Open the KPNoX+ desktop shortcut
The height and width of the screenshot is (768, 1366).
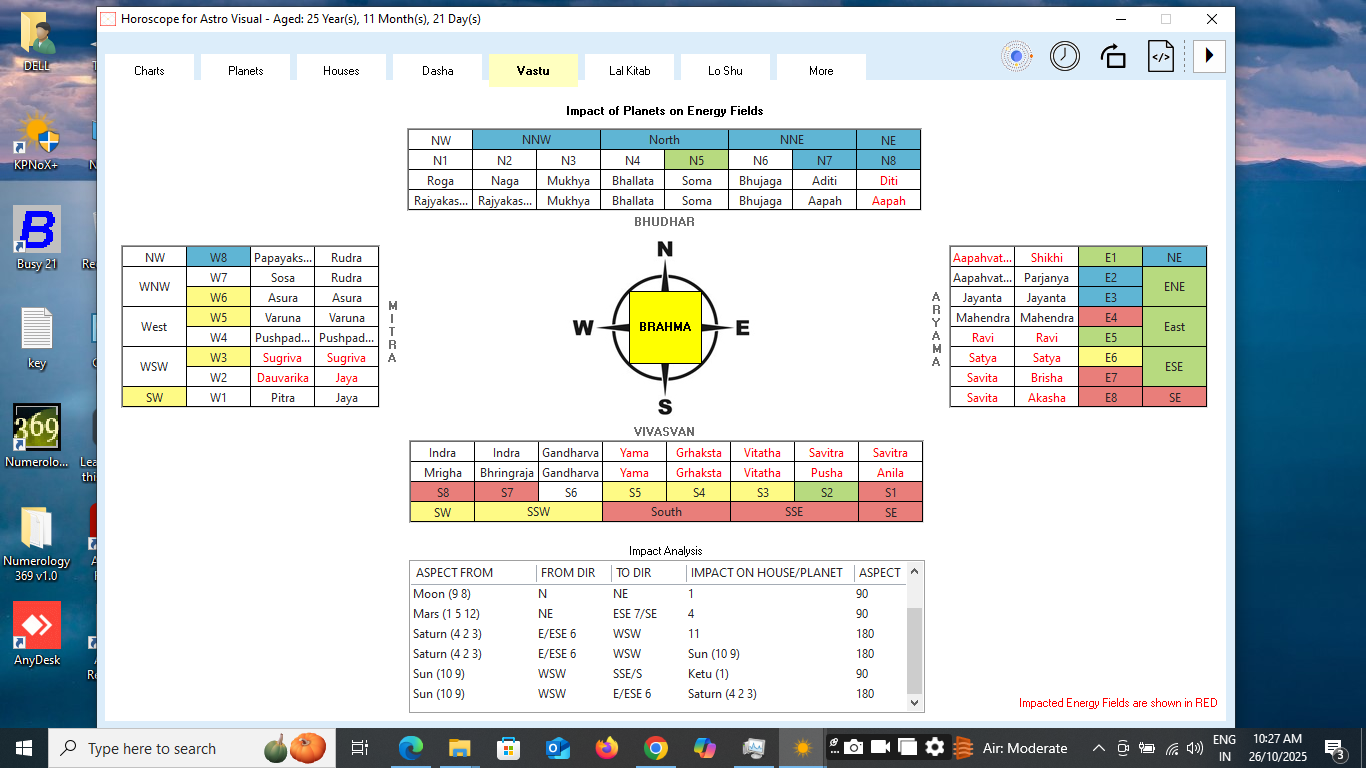point(37,141)
